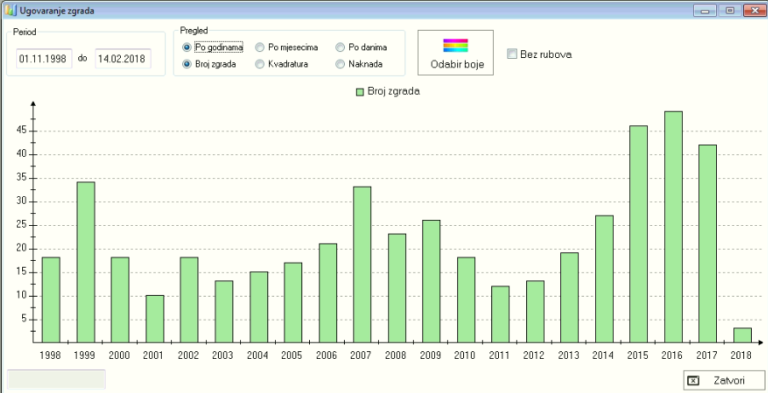Click the small 2018 bar
Viewport: 768px width, 393px height.
click(x=742, y=335)
